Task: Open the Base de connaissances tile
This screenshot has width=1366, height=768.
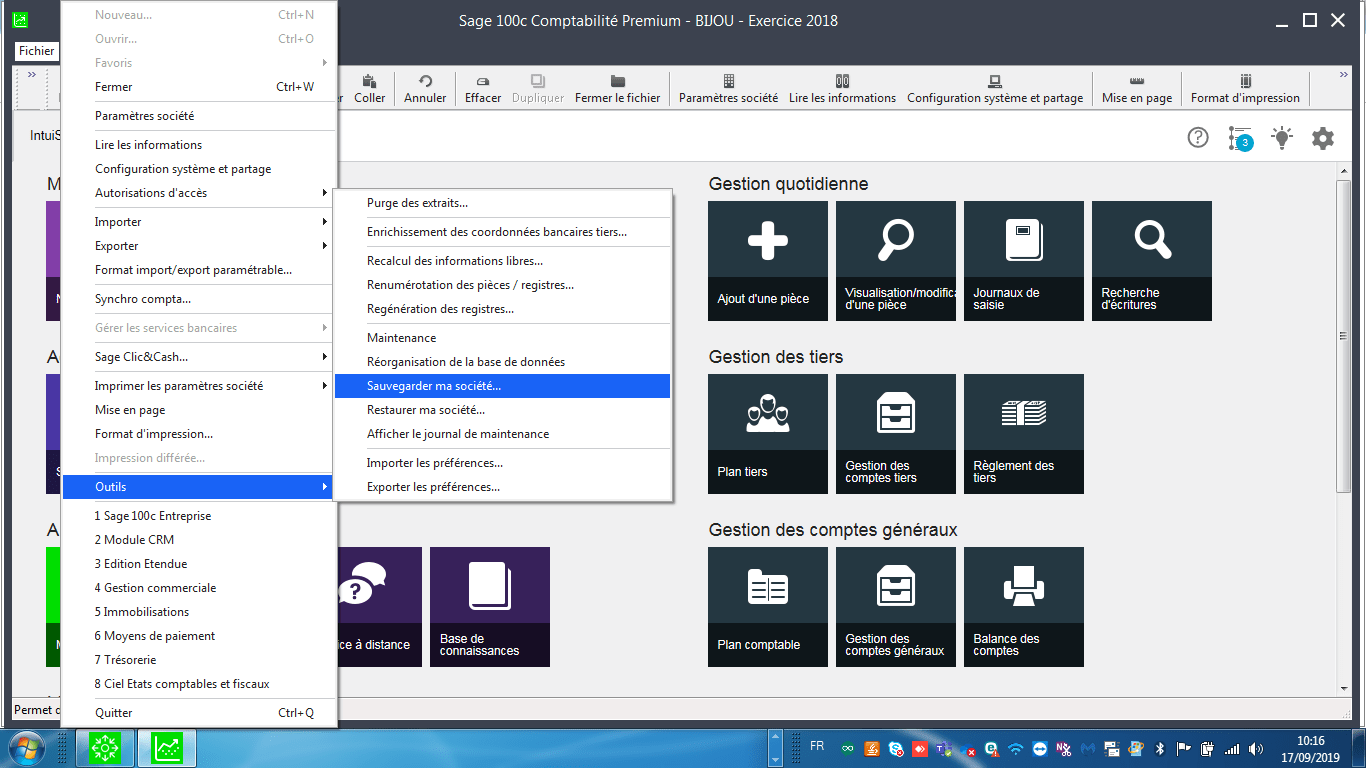Action: [490, 607]
